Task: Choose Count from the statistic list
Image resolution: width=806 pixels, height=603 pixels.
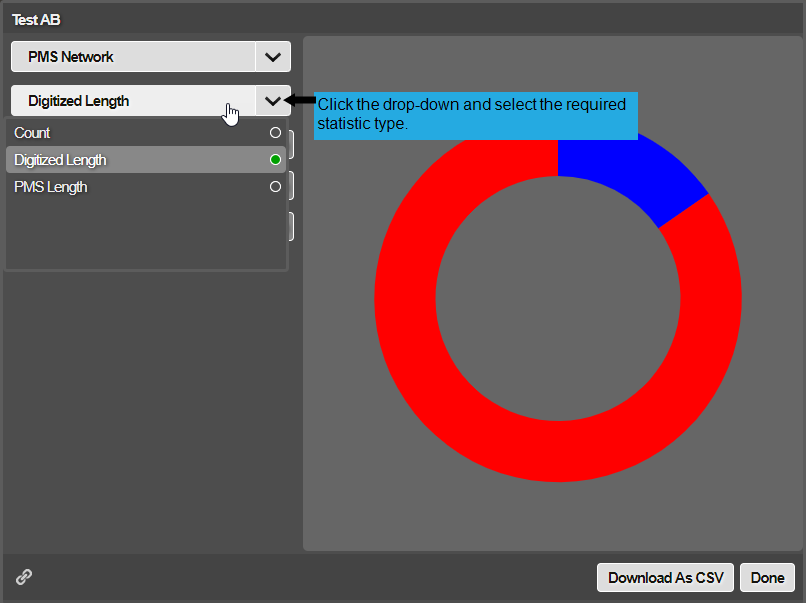Action: pos(33,133)
